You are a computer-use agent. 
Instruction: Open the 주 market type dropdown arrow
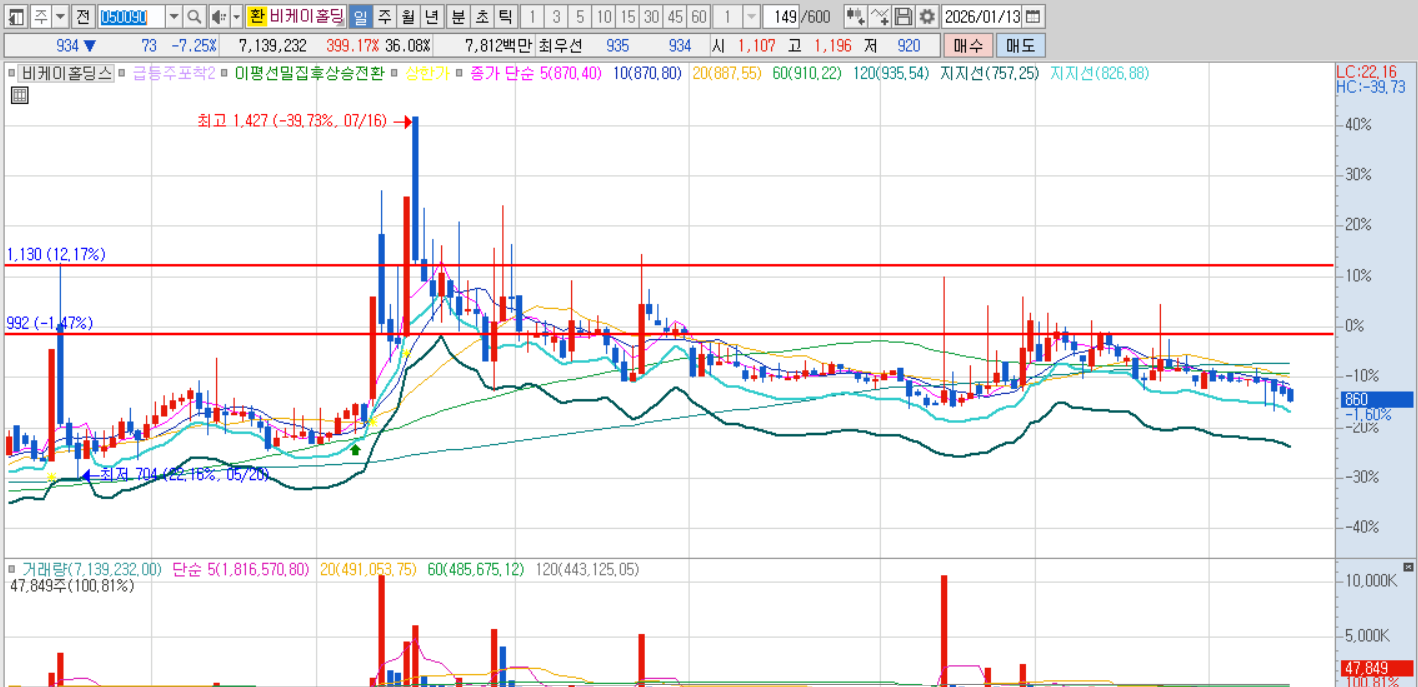(x=60, y=16)
